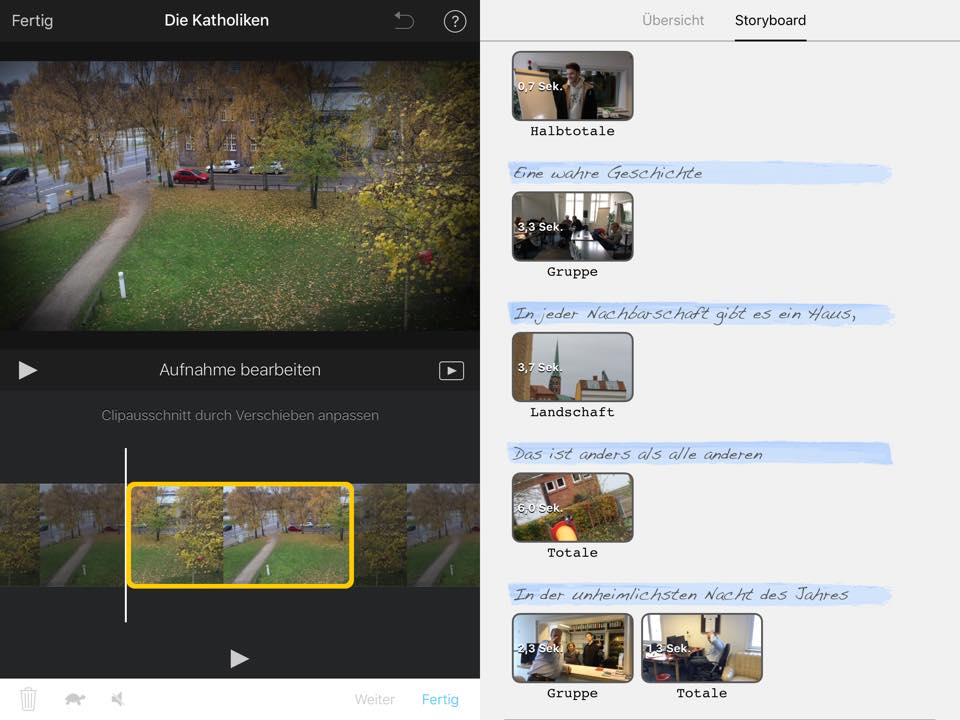Viewport: 960px width, 720px height.
Task: Select the Halbtotale 0,7 Sek. clip
Action: coord(572,86)
